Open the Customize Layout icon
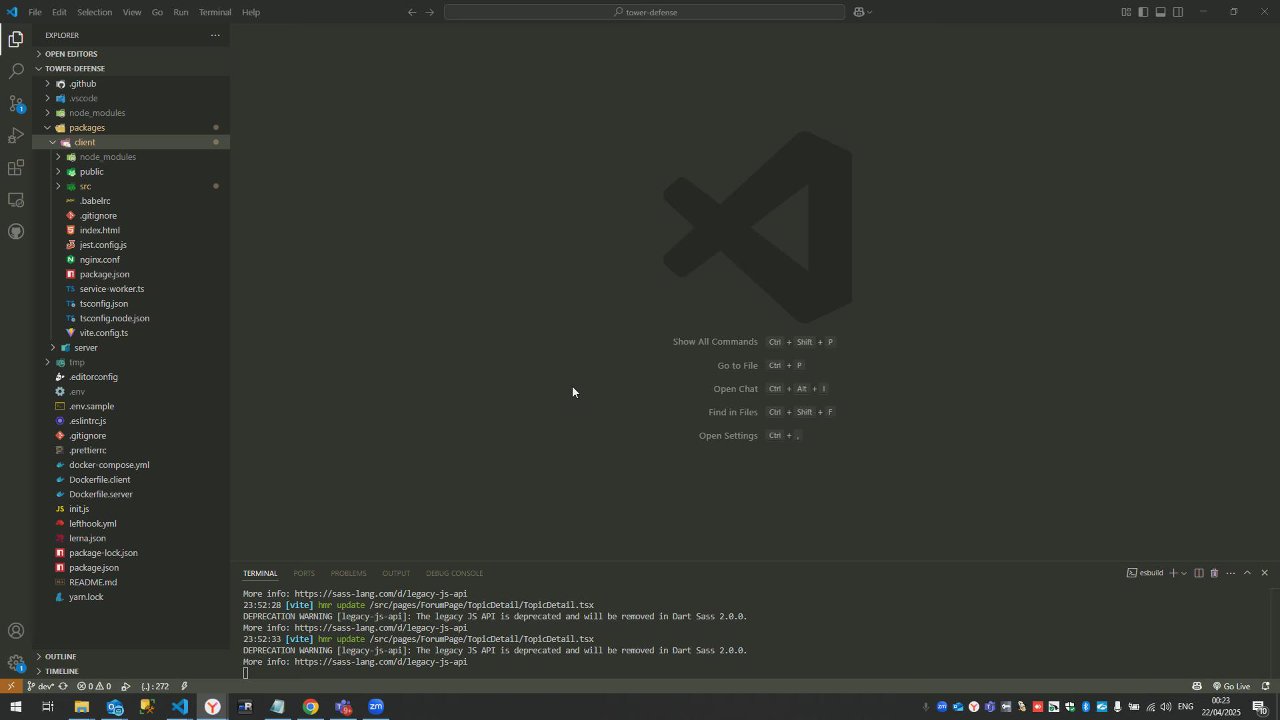Image resolution: width=1280 pixels, height=720 pixels. [1126, 12]
